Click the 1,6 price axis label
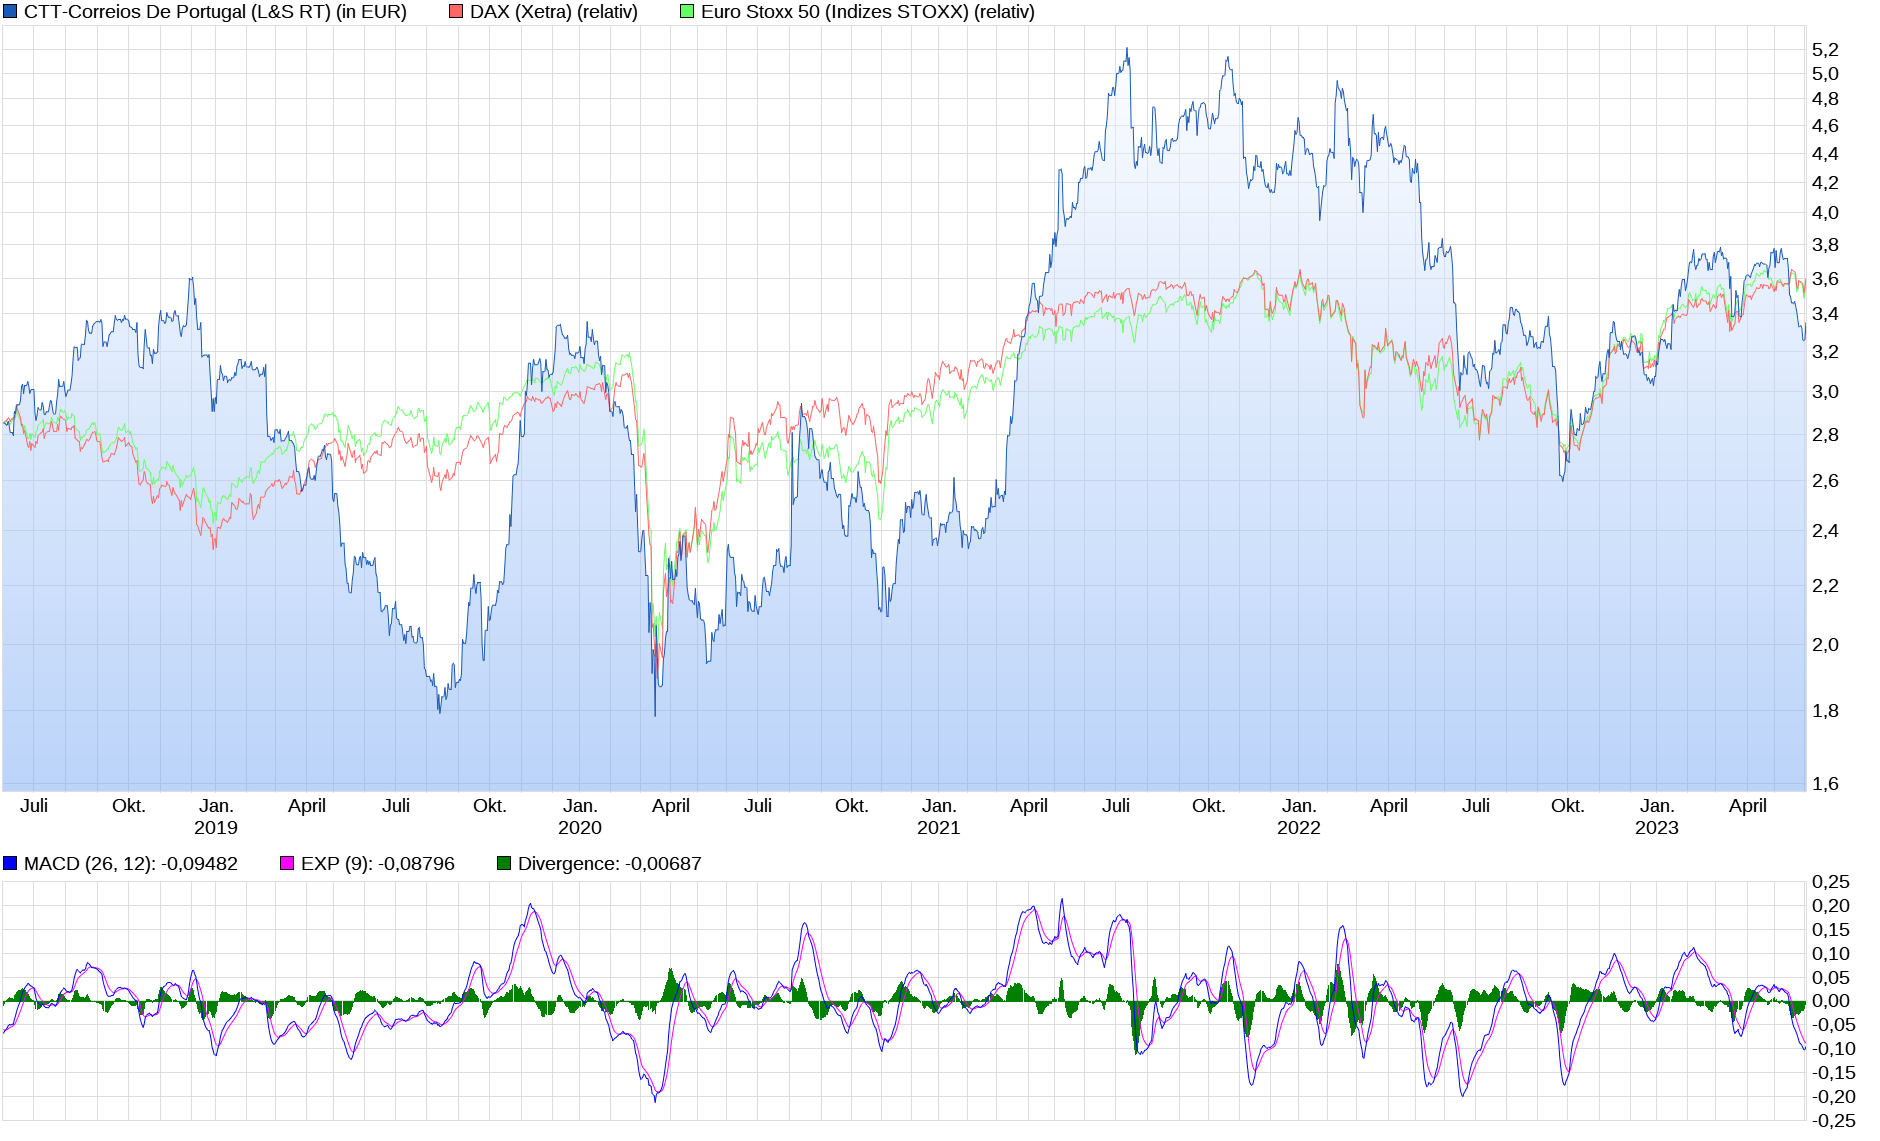The width and height of the screenshot is (1880, 1141). coord(1825,783)
